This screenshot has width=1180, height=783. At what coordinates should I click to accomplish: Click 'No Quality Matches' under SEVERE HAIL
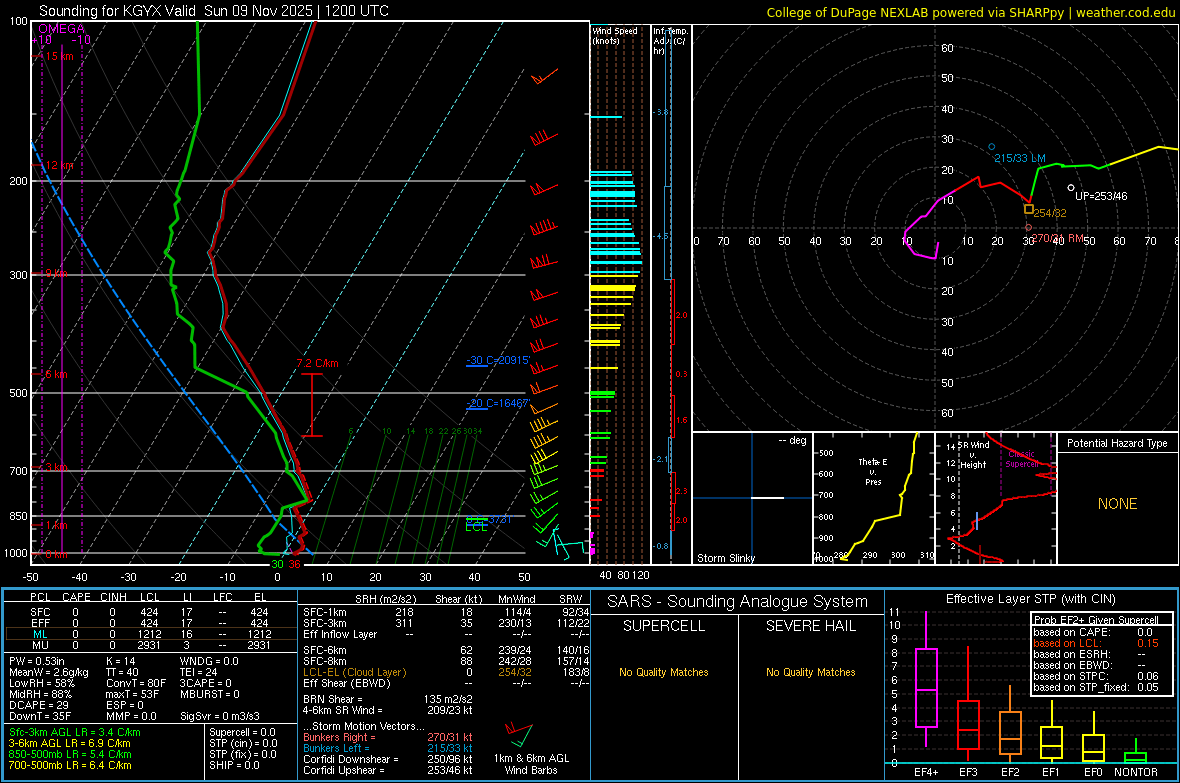[810, 672]
